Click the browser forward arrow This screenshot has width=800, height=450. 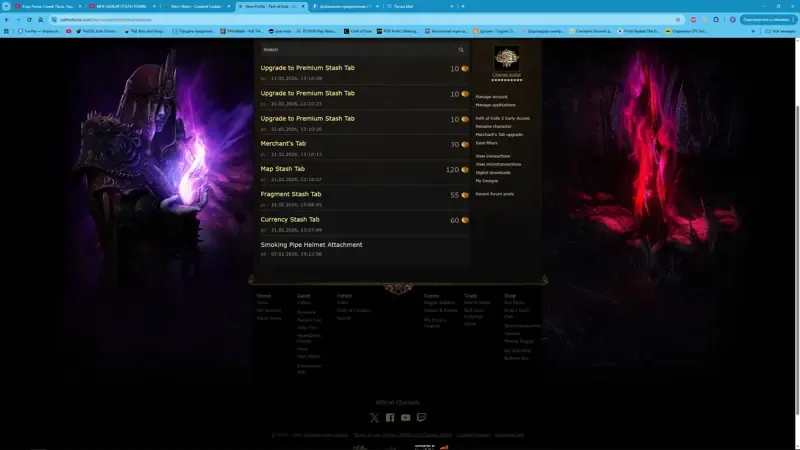(x=18, y=19)
